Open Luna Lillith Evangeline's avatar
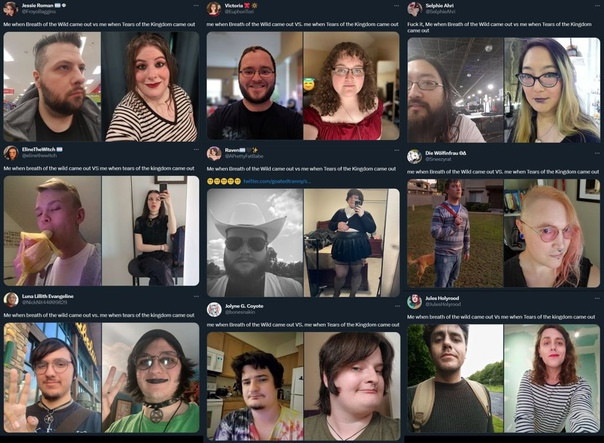Image resolution: width=604 pixels, height=443 pixels. [11, 299]
